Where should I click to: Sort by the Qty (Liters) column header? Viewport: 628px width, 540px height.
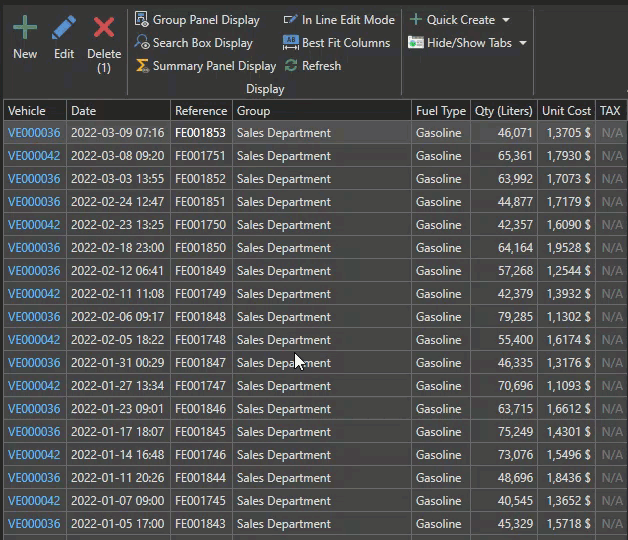pyautogui.click(x=503, y=111)
